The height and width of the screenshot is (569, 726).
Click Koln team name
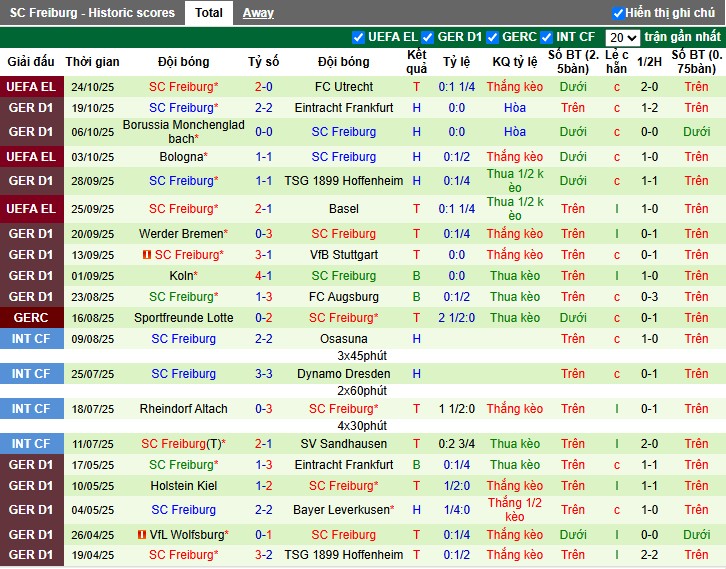[x=181, y=276]
